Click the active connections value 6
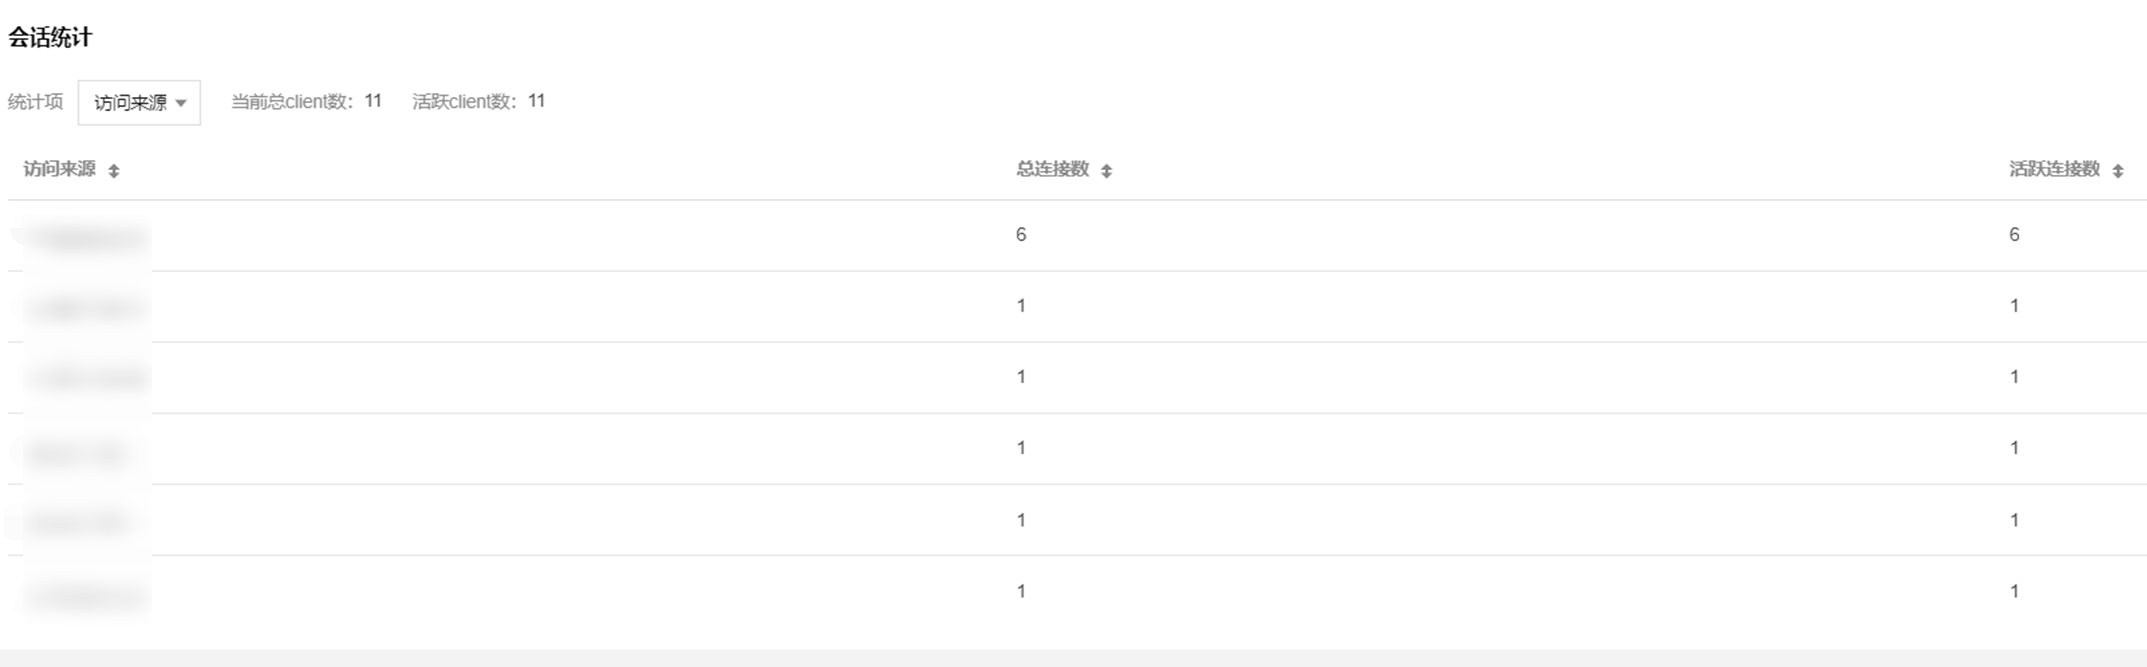This screenshot has width=2147, height=667. [x=2014, y=235]
